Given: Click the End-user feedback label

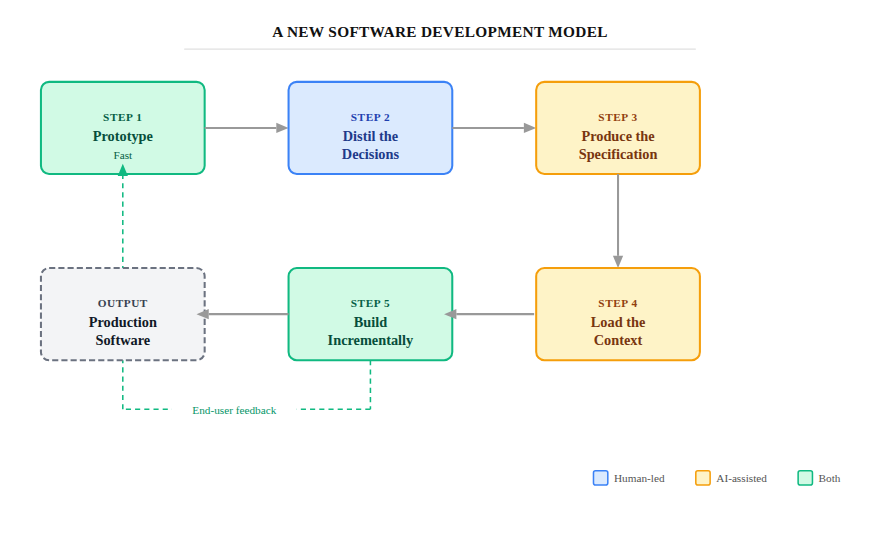Looking at the screenshot, I should click(x=234, y=410).
